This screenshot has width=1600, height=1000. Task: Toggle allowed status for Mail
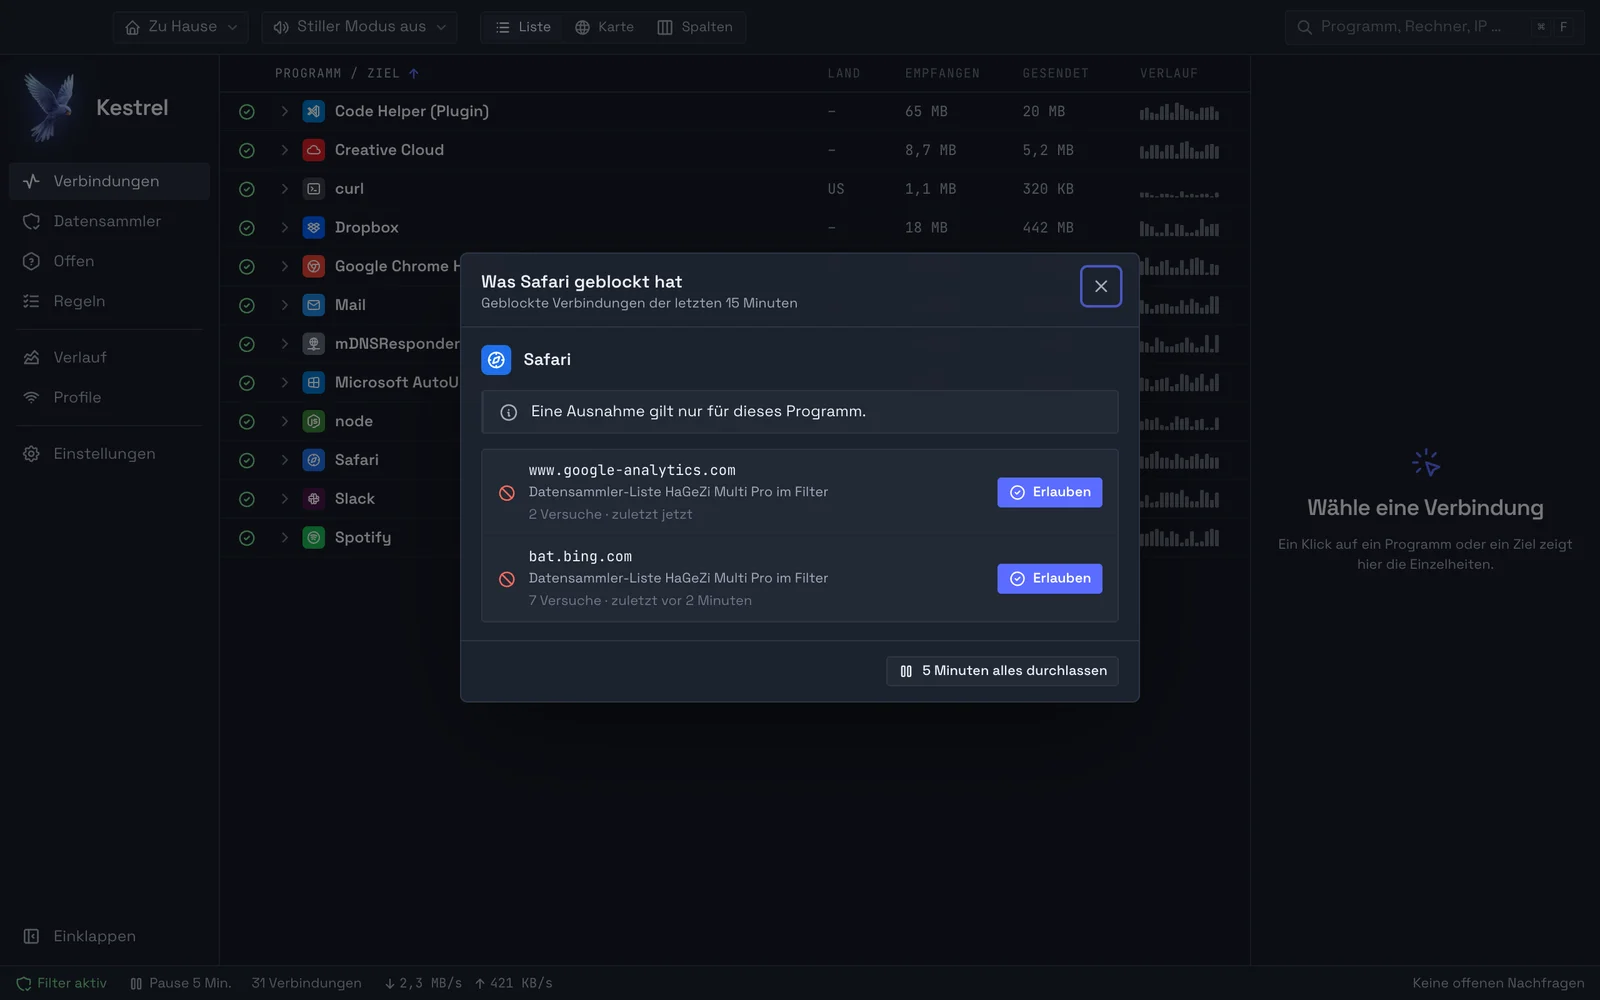247,306
